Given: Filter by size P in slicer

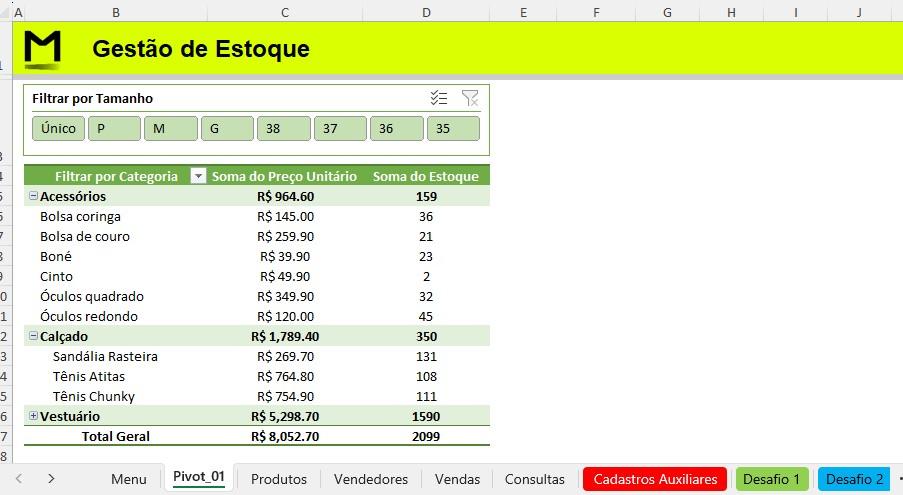Looking at the screenshot, I should point(114,128).
